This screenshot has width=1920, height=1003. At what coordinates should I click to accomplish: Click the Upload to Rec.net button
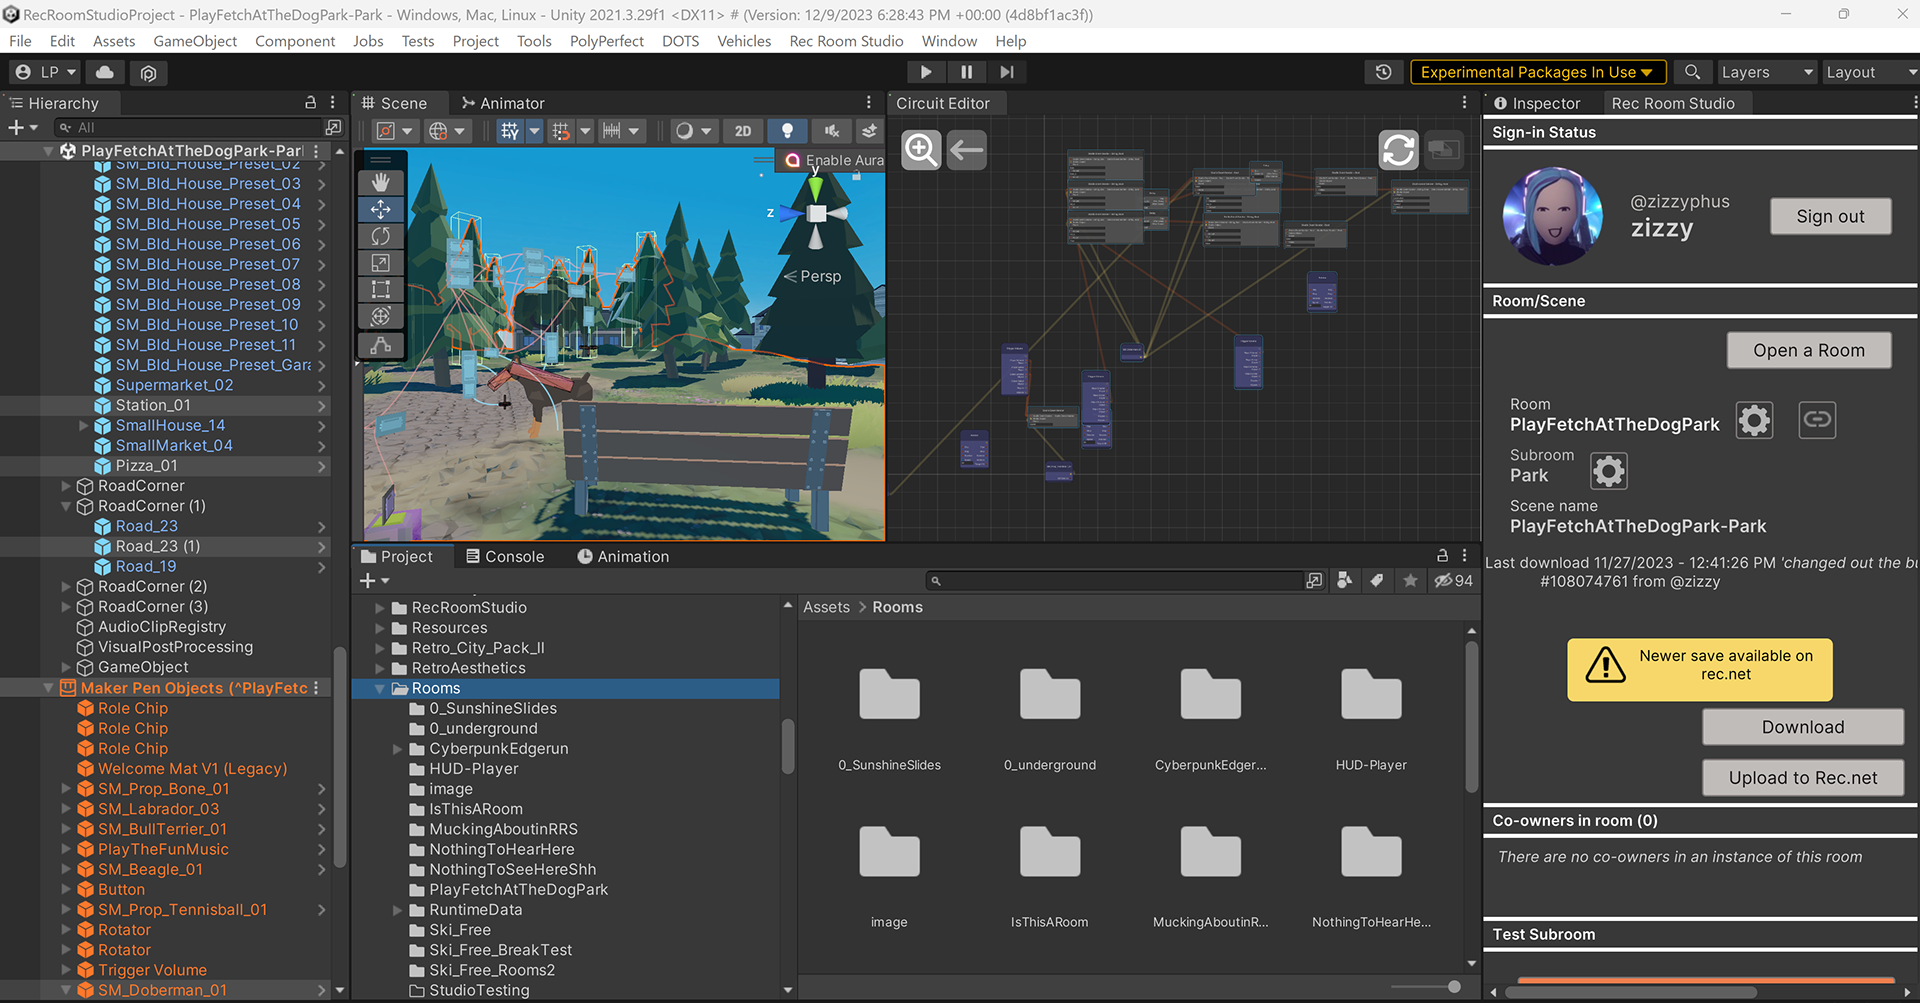tap(1803, 777)
